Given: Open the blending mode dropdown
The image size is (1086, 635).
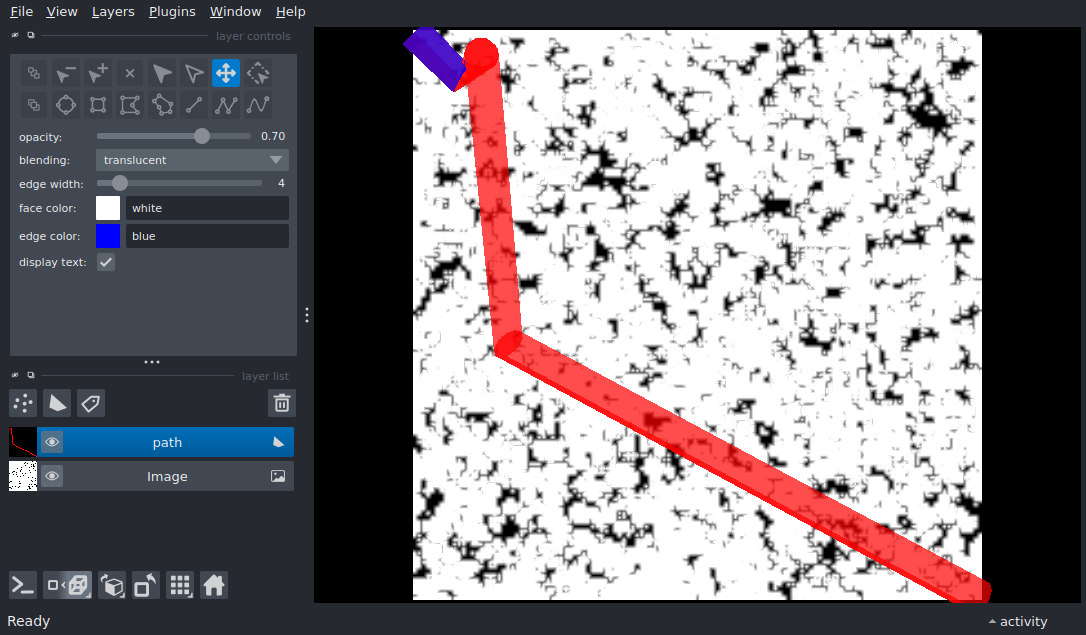Looking at the screenshot, I should (x=192, y=160).
